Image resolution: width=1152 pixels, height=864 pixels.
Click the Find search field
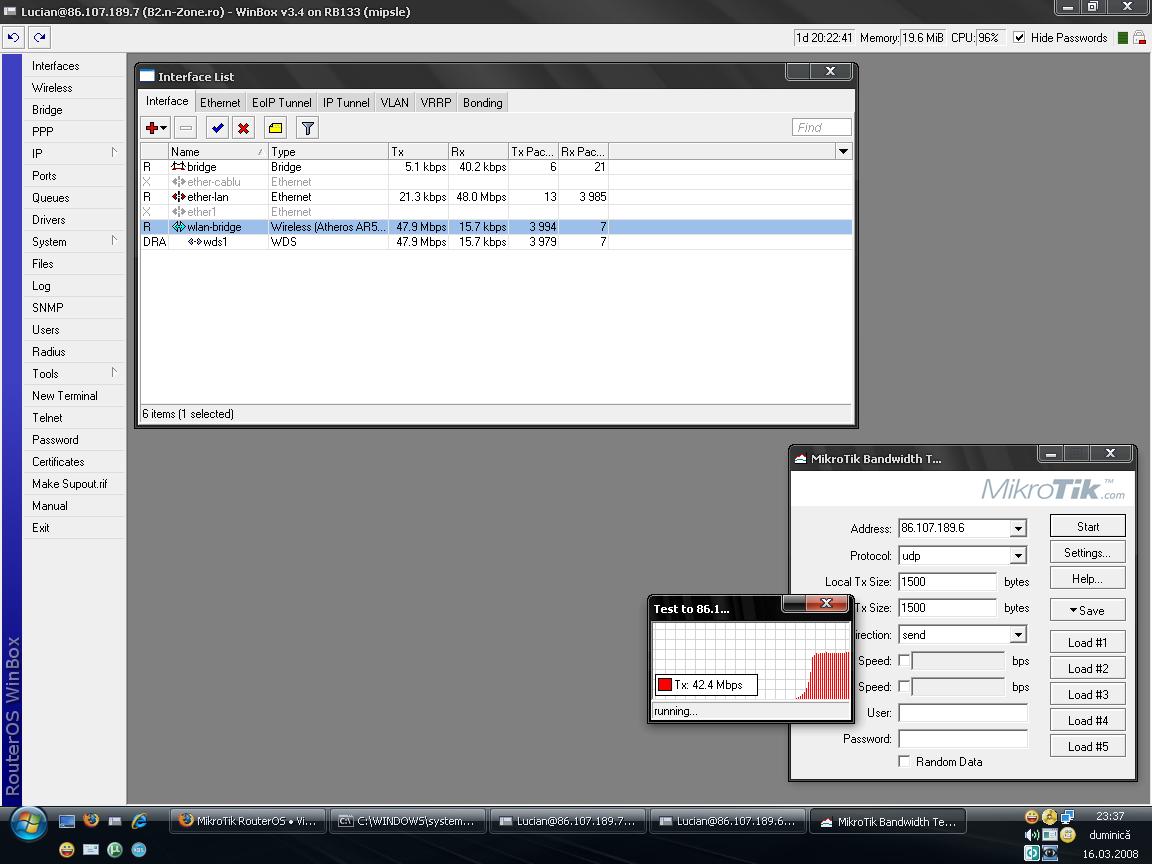[821, 127]
